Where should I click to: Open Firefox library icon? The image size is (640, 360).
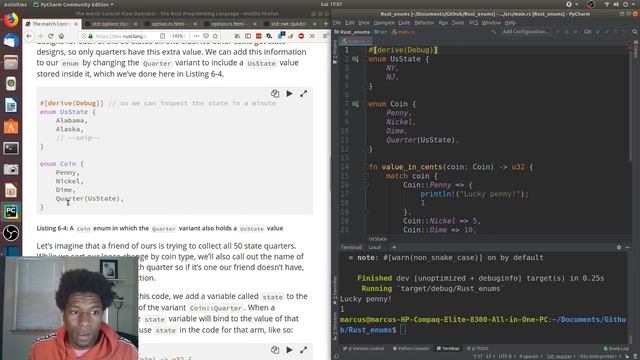tap(237, 36)
